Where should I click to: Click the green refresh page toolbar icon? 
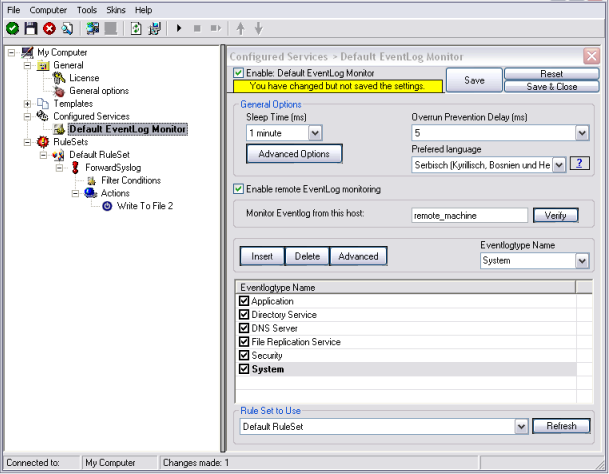(x=136, y=28)
